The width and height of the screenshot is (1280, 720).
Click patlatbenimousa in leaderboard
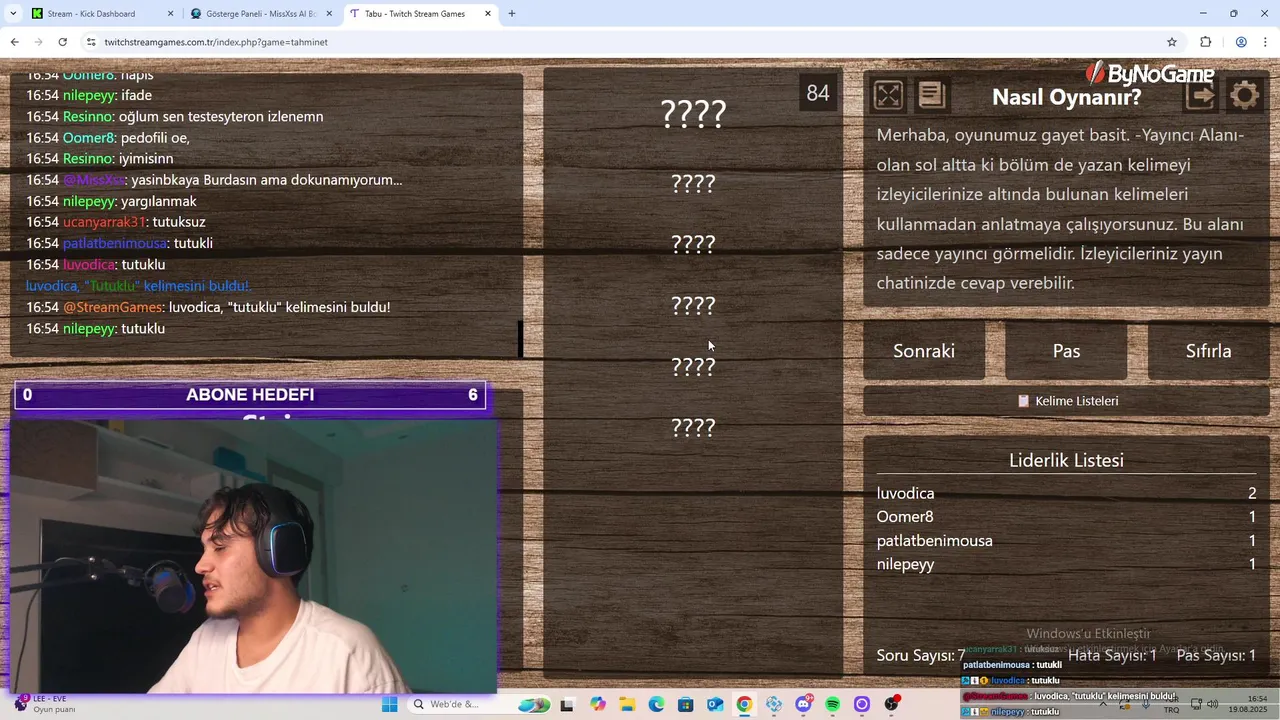click(x=935, y=541)
